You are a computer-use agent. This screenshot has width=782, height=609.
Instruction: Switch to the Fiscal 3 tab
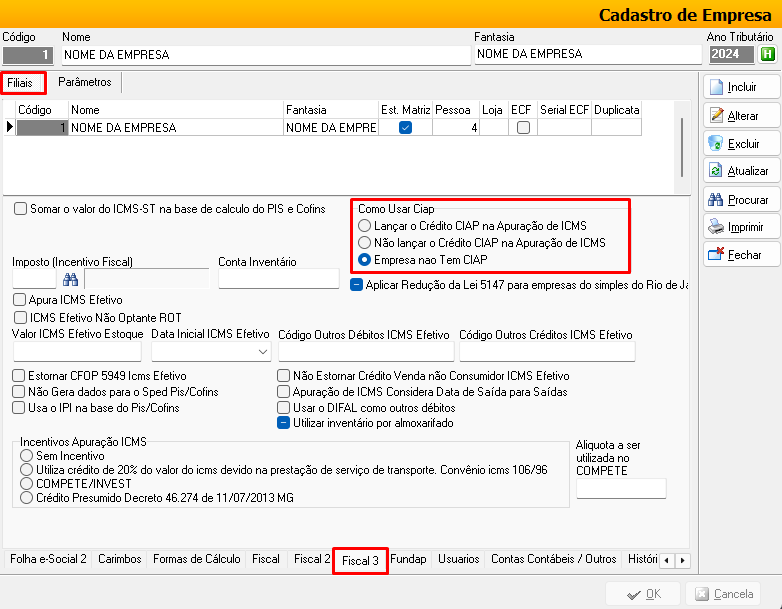[360, 561]
